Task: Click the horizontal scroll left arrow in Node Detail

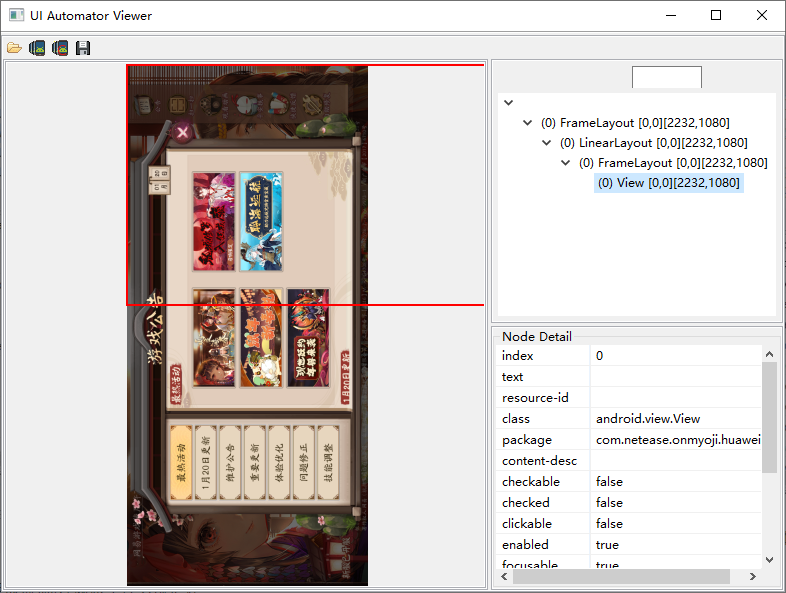Action: click(504, 576)
